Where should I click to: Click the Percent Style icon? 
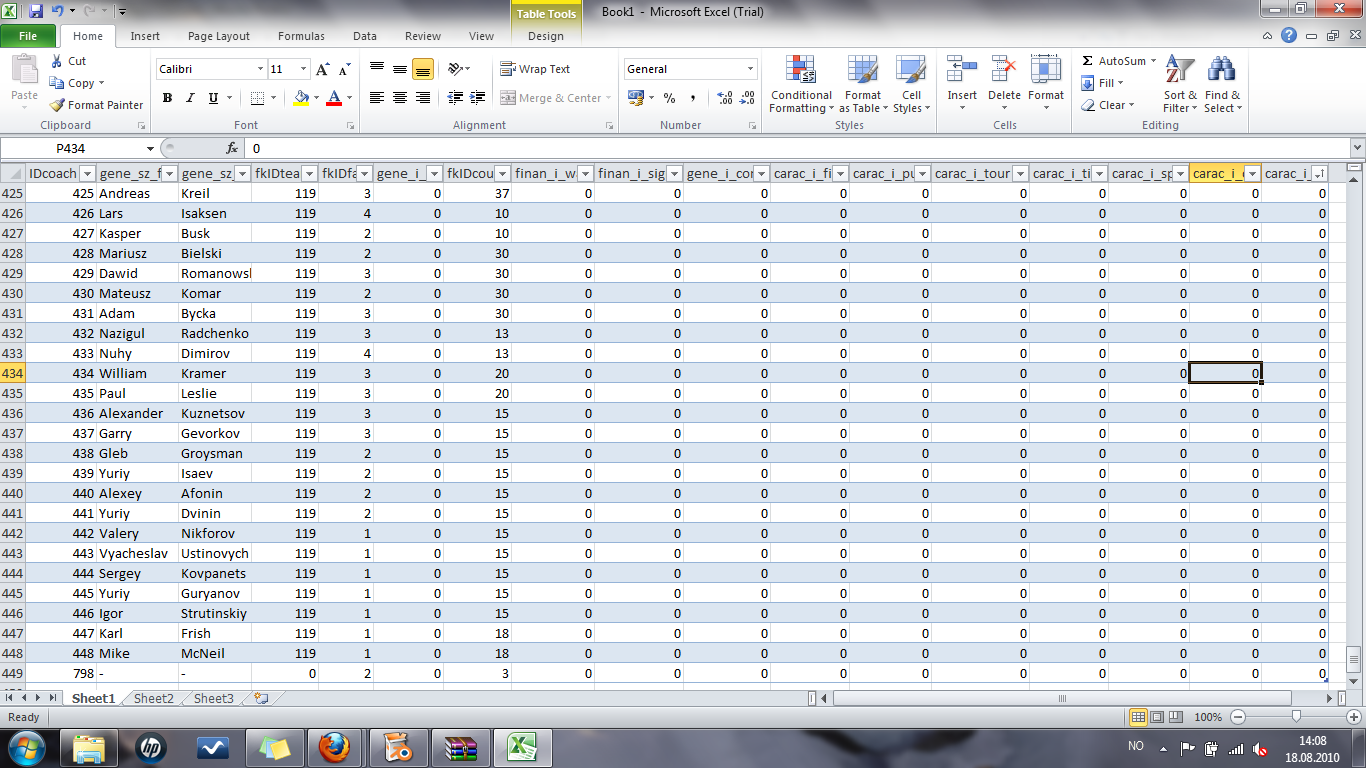coord(669,98)
